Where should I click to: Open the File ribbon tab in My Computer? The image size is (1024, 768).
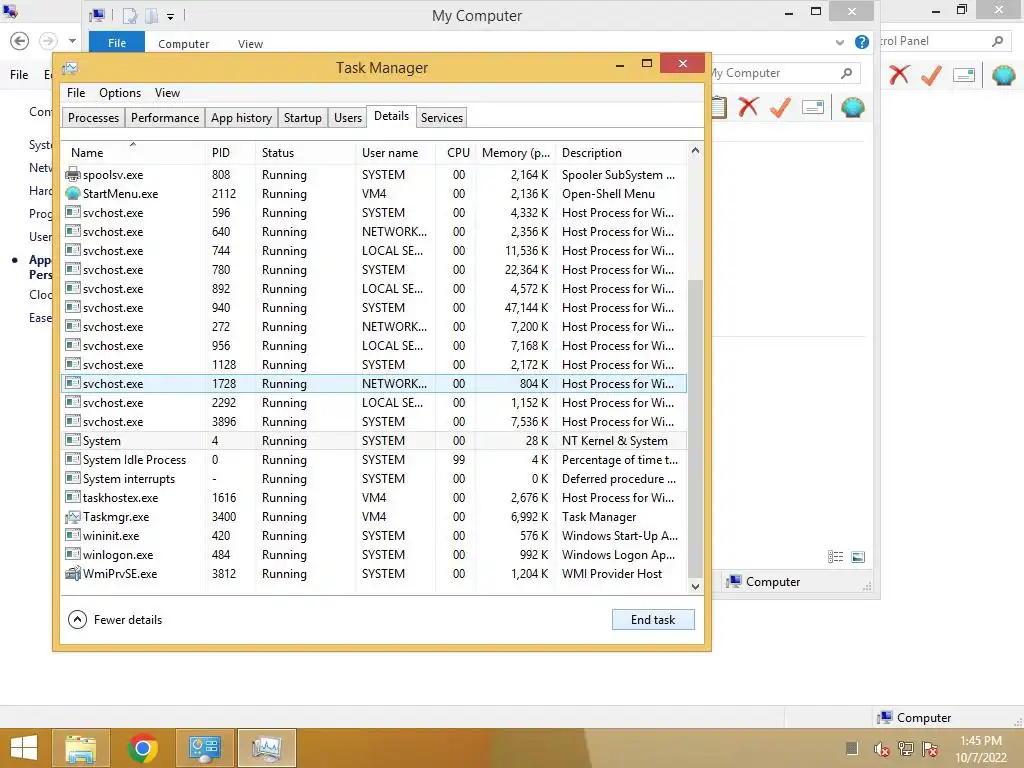[x=117, y=43]
